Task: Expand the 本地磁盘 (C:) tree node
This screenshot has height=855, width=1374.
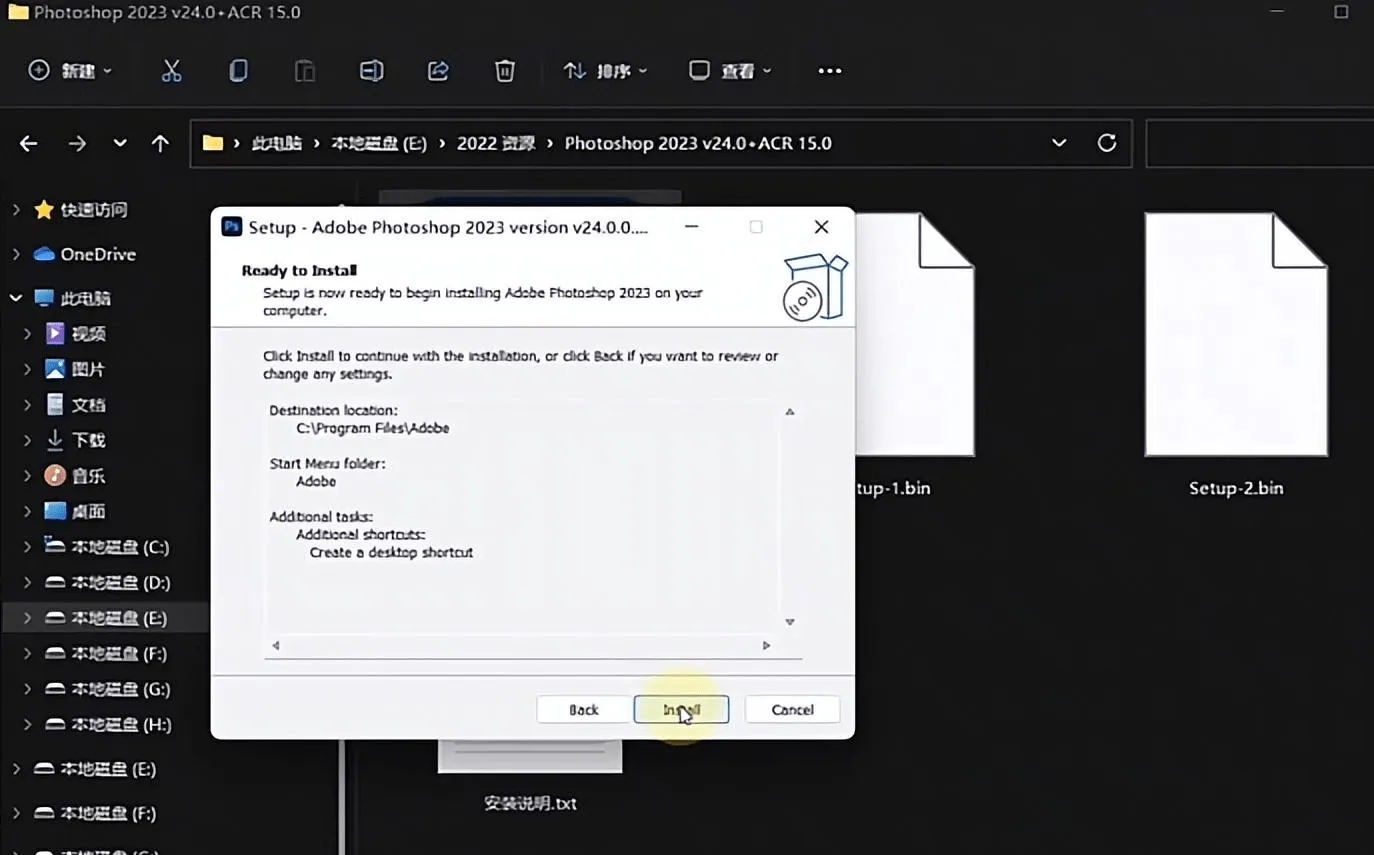Action: pos(28,547)
